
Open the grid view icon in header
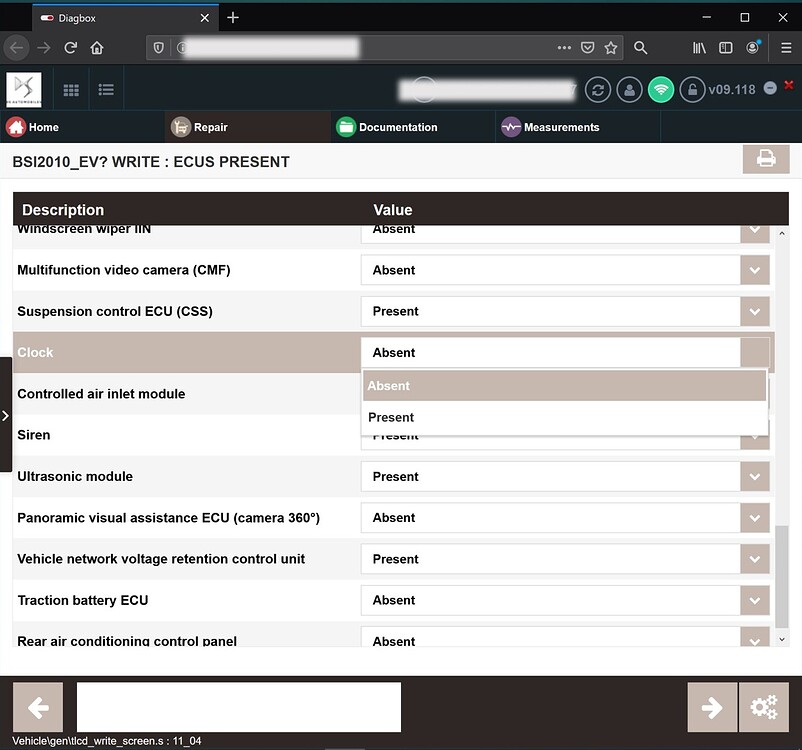(71, 90)
